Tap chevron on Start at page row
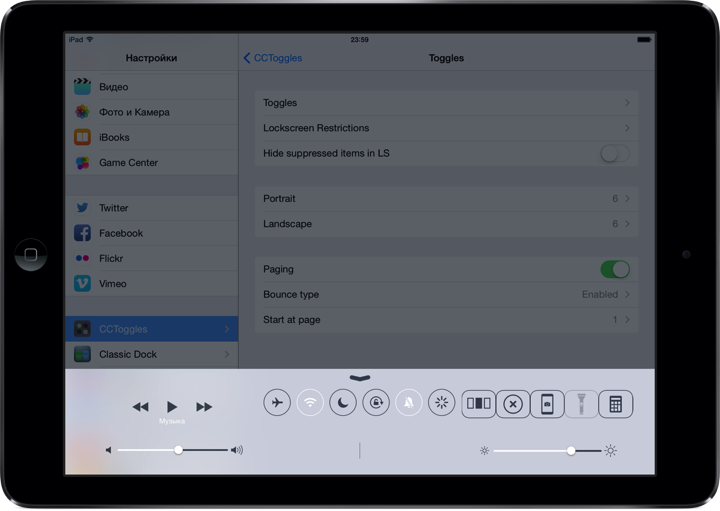Screen dimensions: 720x511 click(x=627, y=320)
